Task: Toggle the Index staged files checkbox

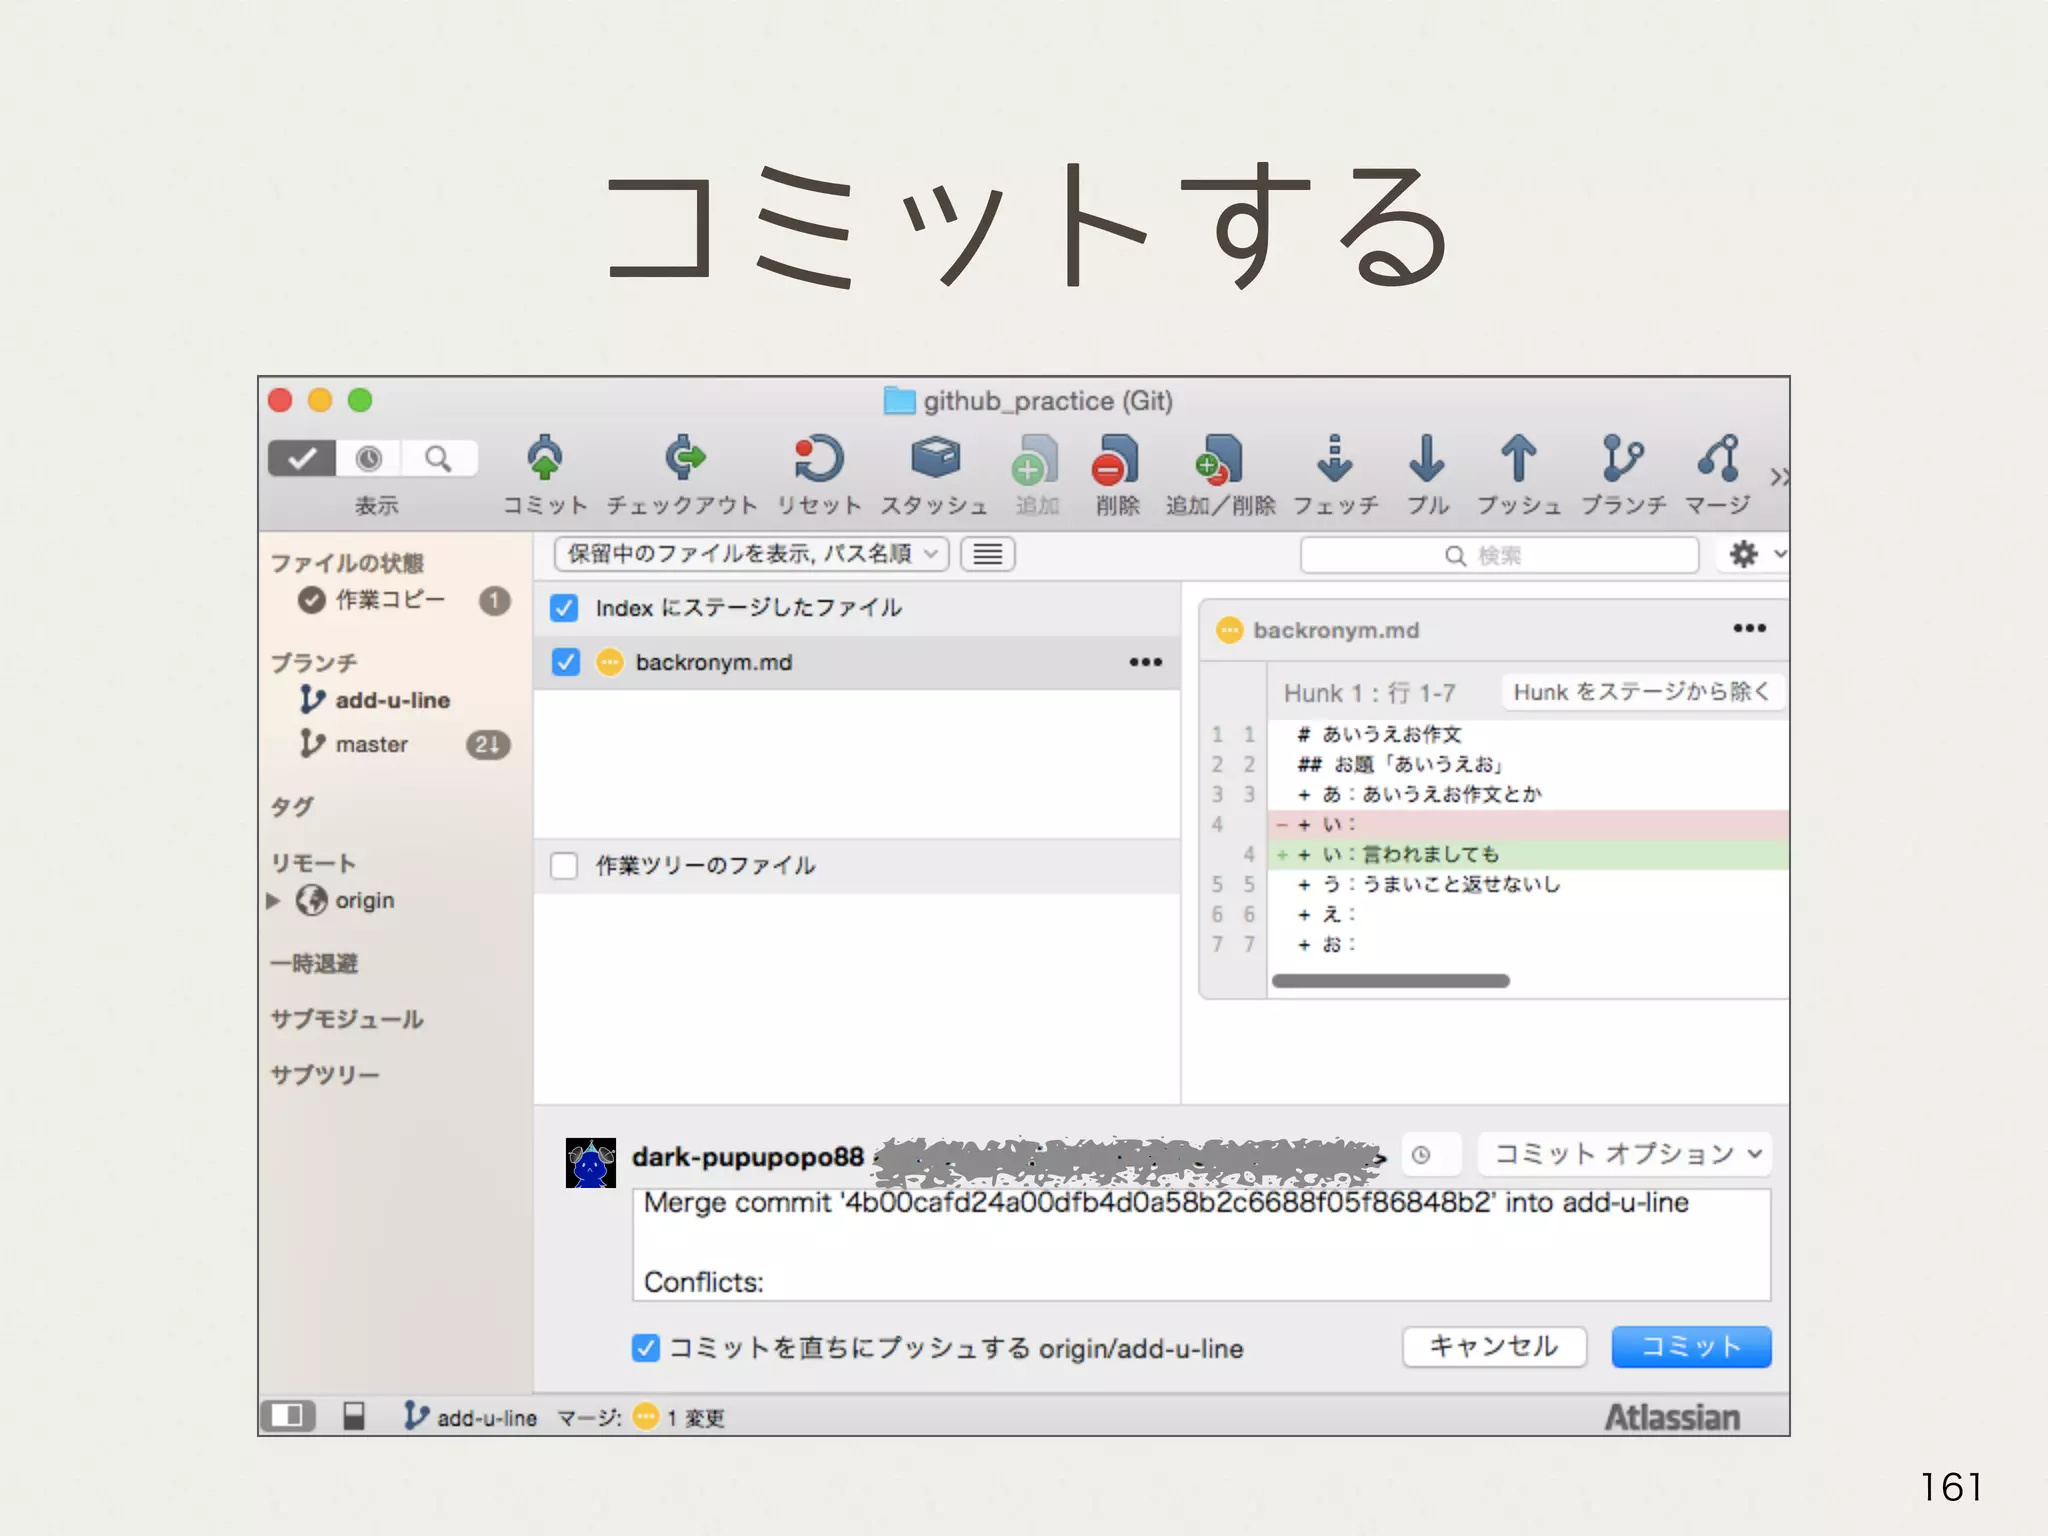Action: pos(564,608)
